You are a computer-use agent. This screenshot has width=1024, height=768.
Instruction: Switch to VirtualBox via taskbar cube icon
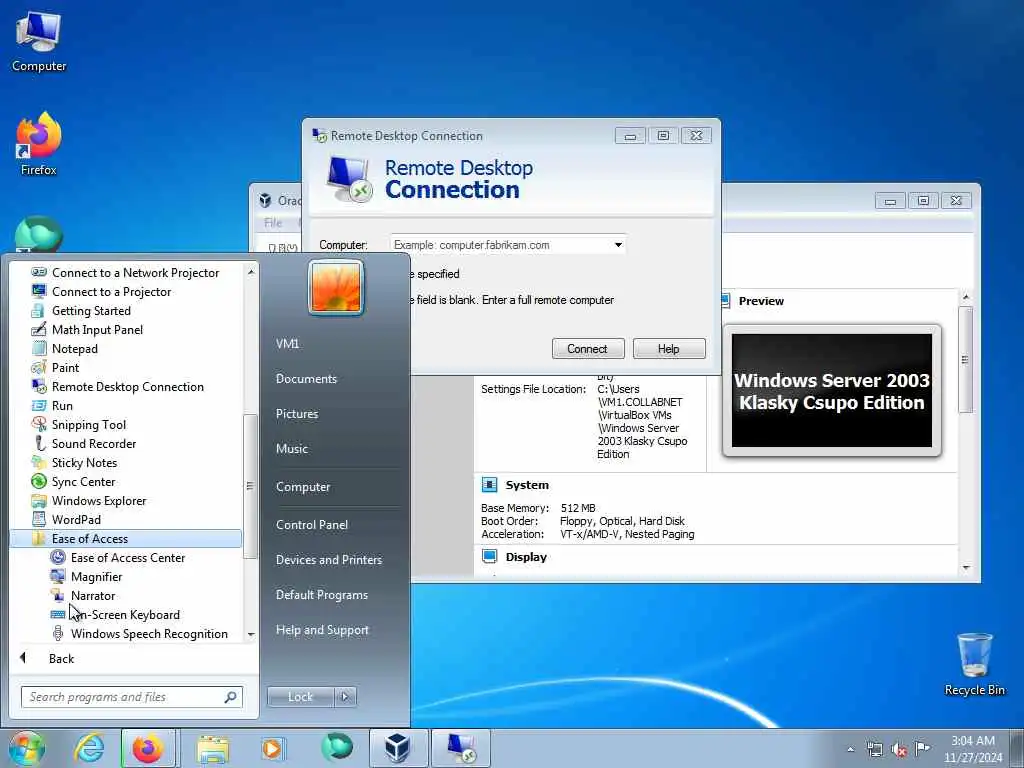tap(398, 748)
